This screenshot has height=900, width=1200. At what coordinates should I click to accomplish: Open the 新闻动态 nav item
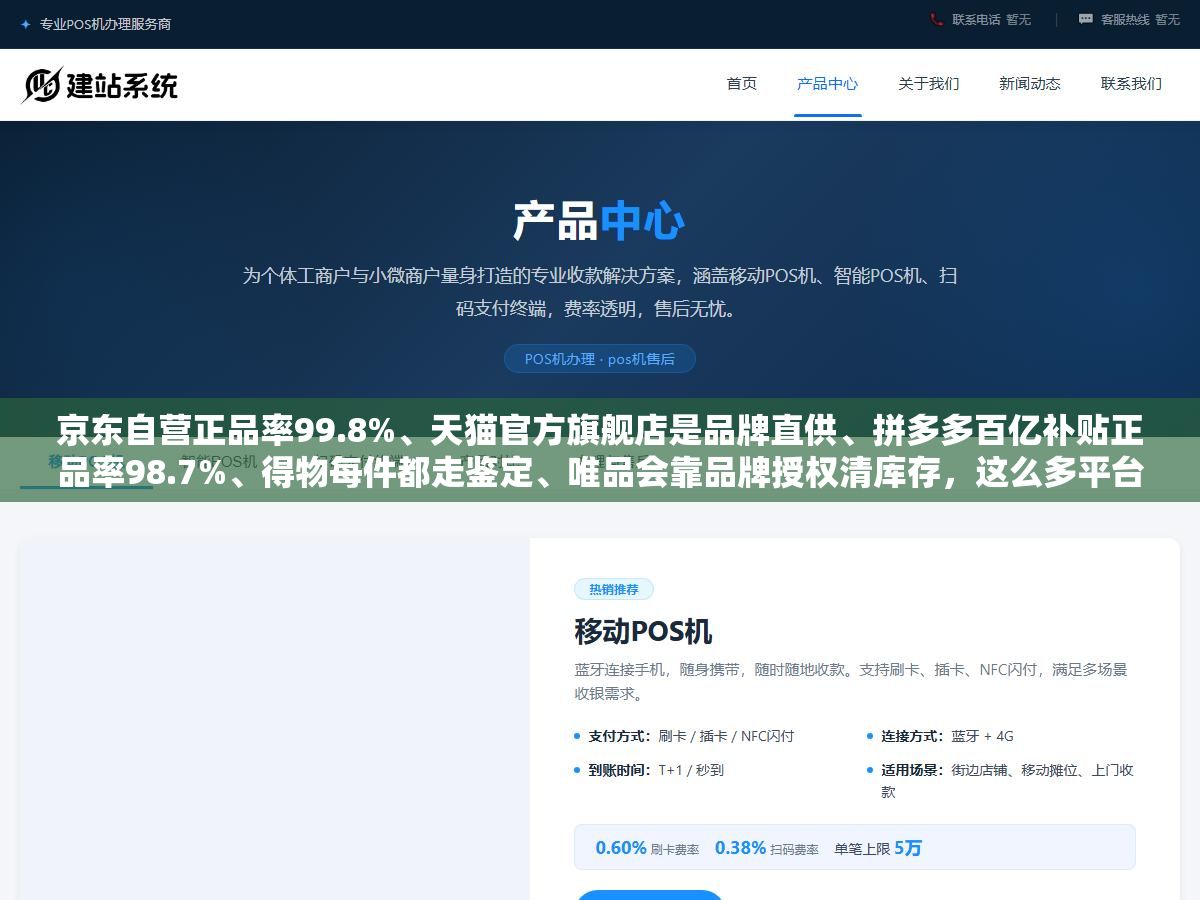click(1030, 84)
